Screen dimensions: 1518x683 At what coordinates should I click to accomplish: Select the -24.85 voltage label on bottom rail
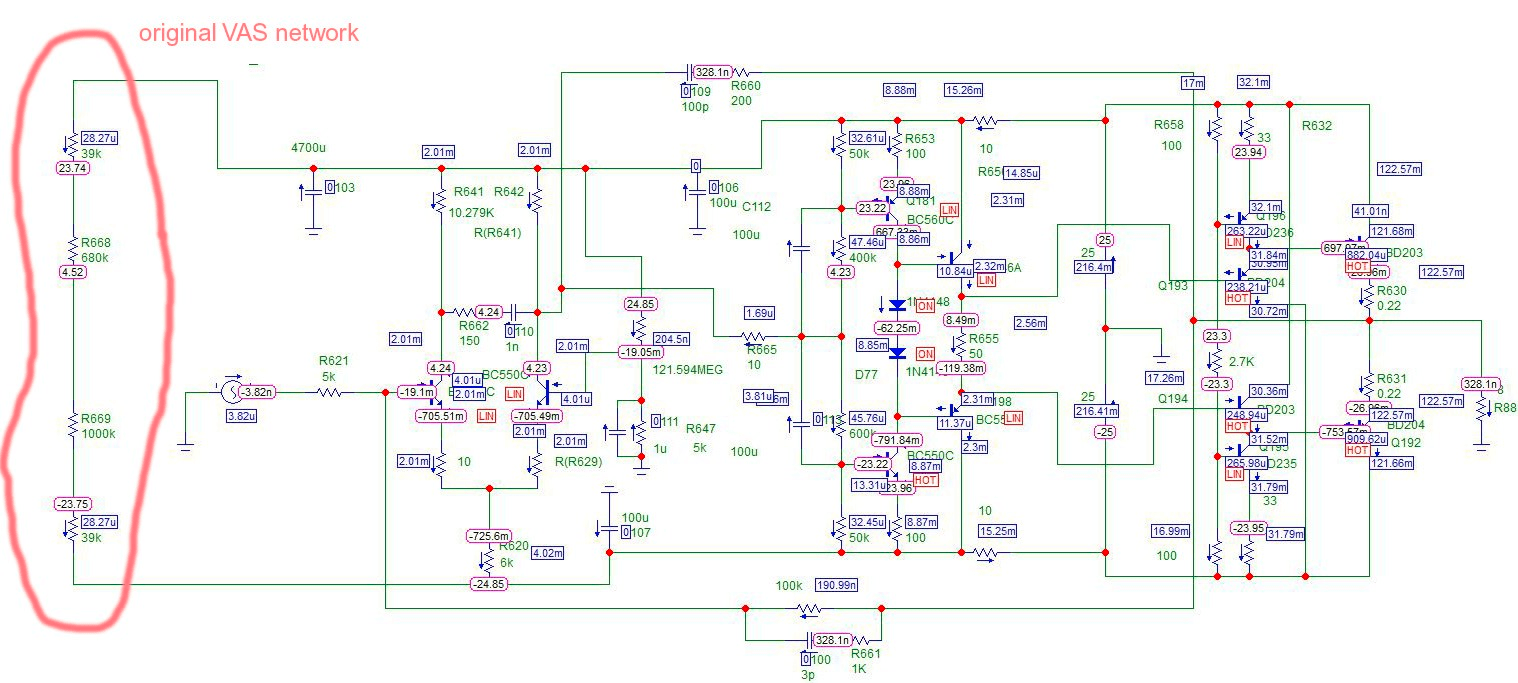coord(490,584)
